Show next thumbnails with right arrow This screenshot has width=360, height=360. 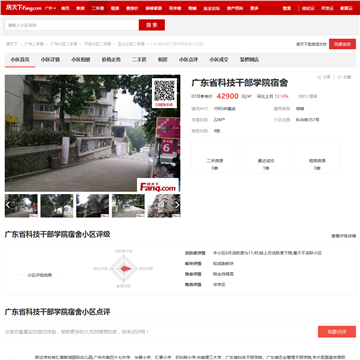click(177, 205)
